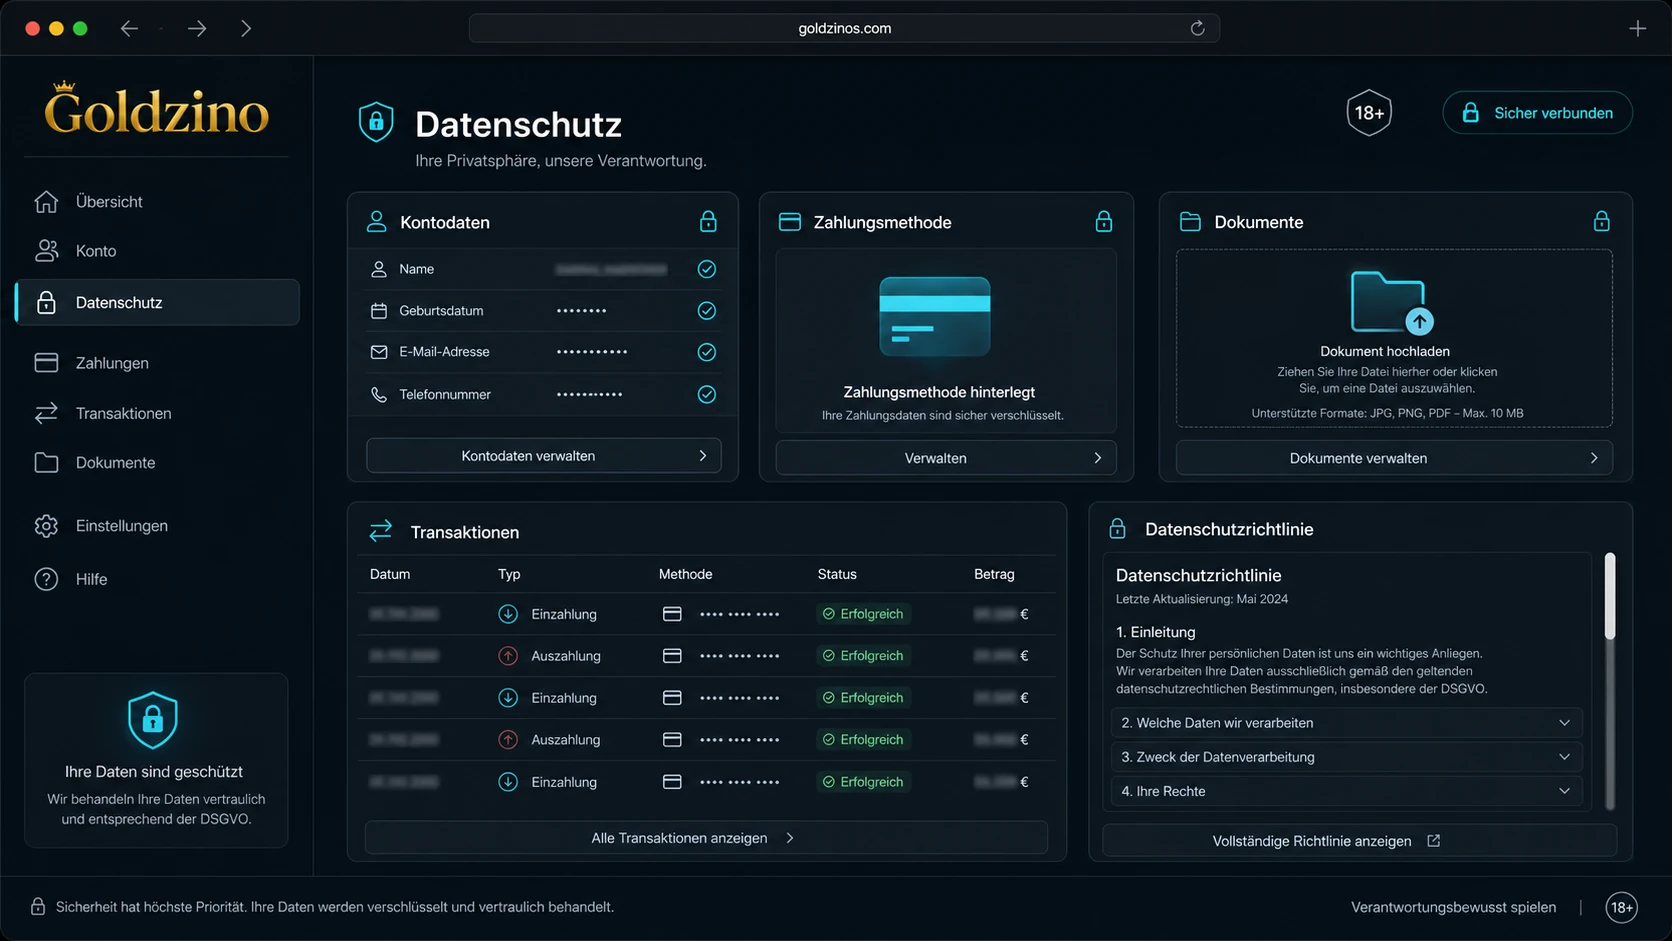This screenshot has width=1672, height=941.
Task: Click the Goldzino logo
Action: (x=157, y=108)
